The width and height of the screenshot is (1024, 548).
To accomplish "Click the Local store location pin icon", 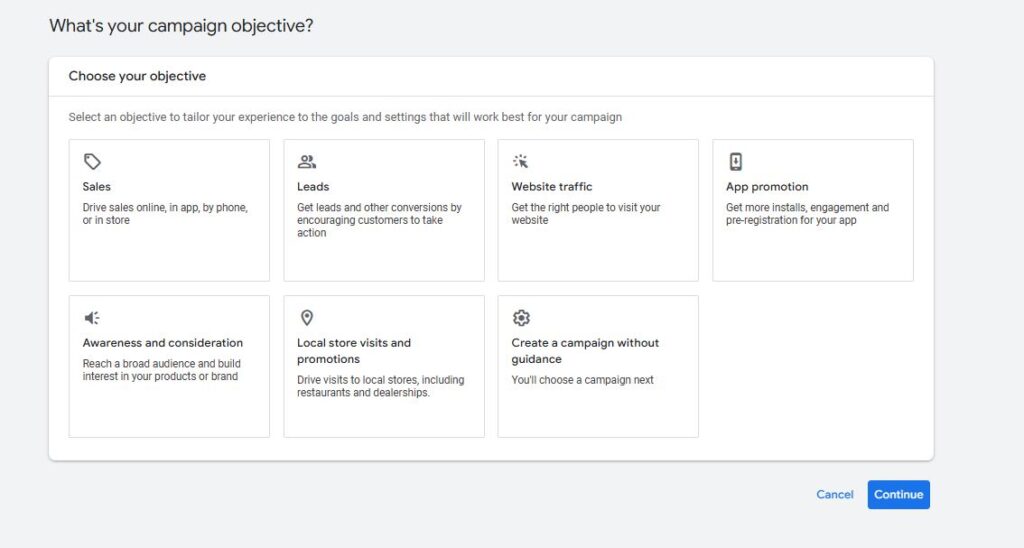I will 307,318.
